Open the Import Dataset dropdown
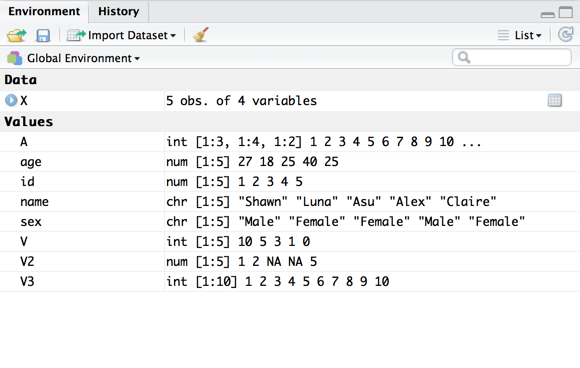Viewport: 580px width, 368px height. (x=121, y=35)
